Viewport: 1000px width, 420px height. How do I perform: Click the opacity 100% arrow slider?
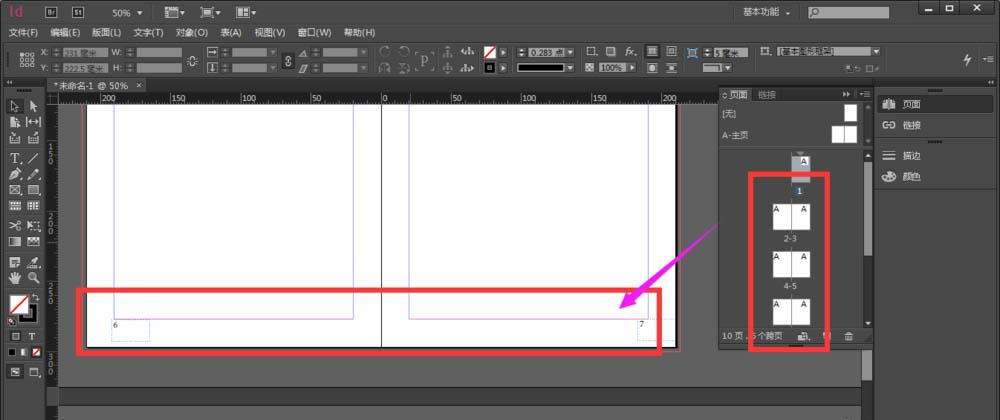coord(632,68)
